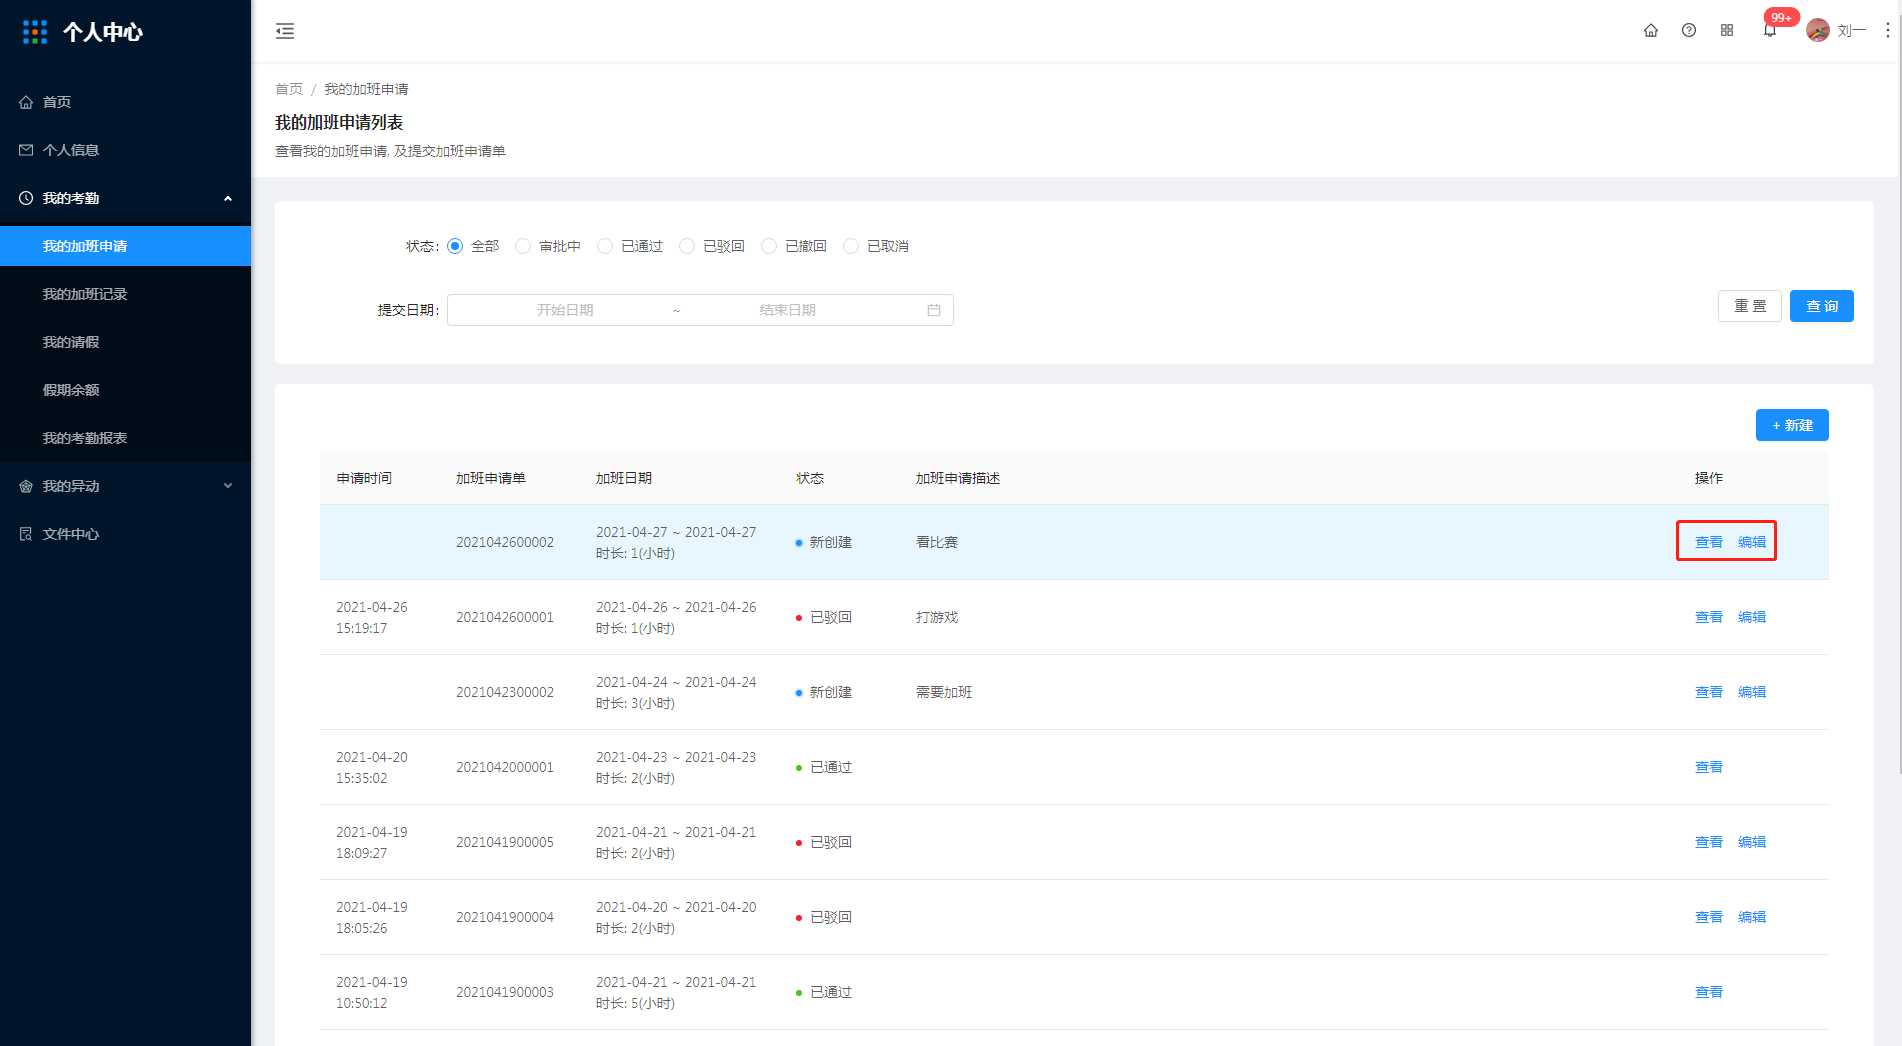Click 查看 for request 2021041900004
The height and width of the screenshot is (1046, 1902).
tap(1709, 917)
